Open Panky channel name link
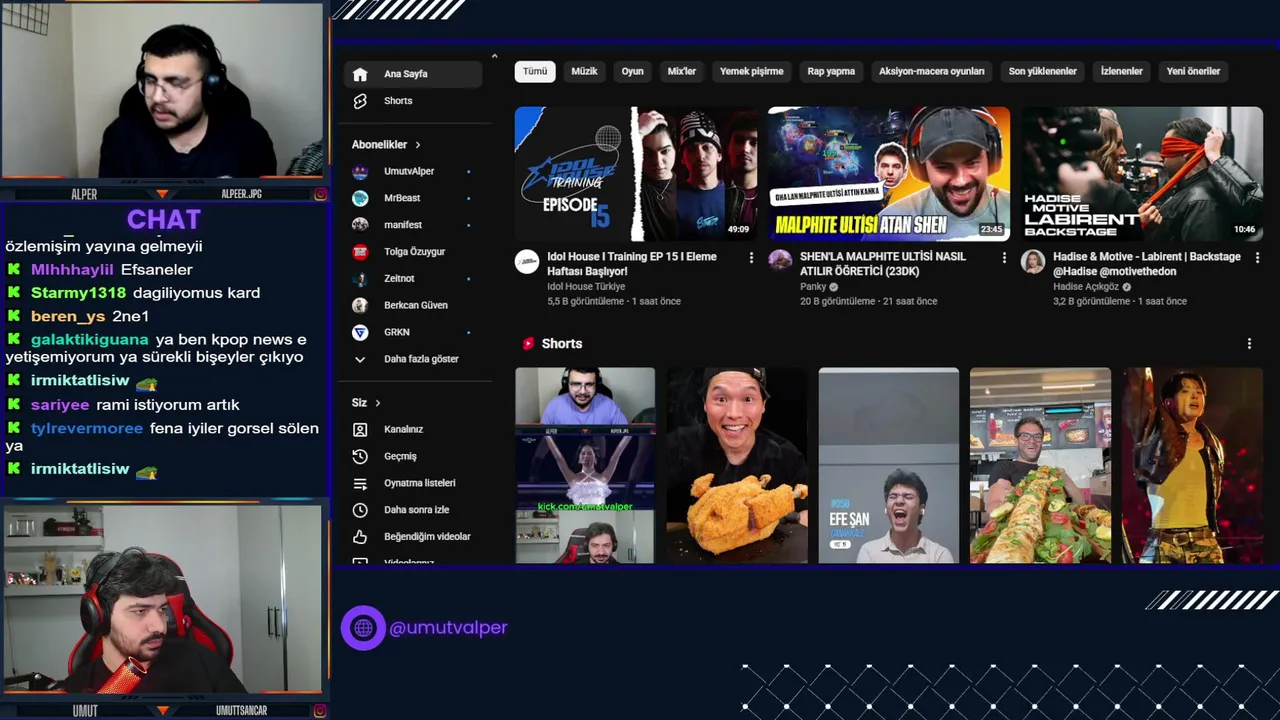The image size is (1280, 720). pos(813,287)
